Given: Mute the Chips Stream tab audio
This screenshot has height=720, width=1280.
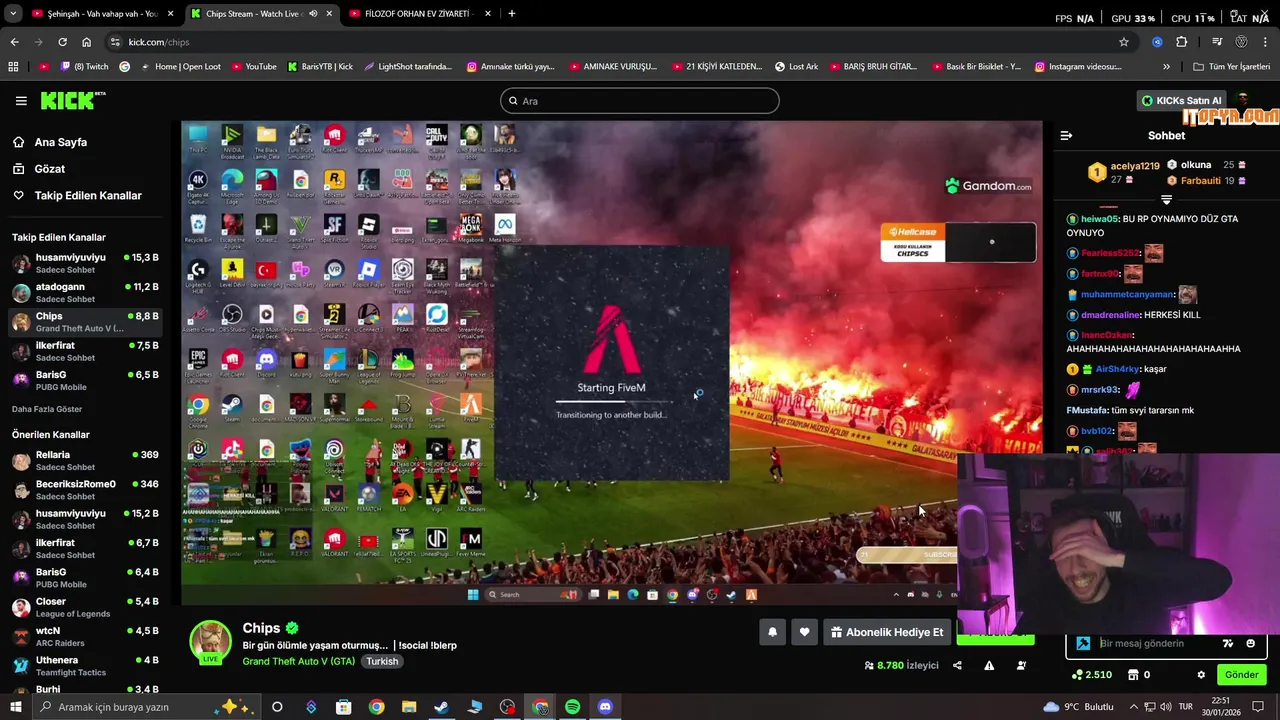Looking at the screenshot, I should pyautogui.click(x=313, y=14).
